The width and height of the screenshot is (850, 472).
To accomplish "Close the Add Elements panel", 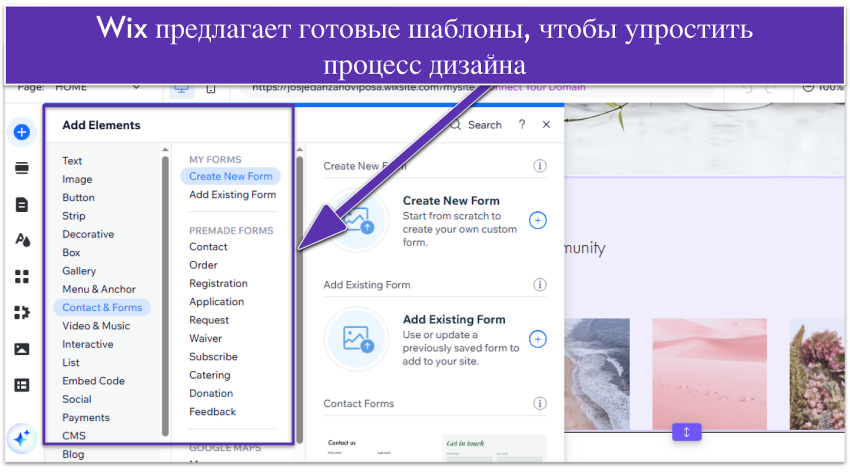I will (546, 125).
